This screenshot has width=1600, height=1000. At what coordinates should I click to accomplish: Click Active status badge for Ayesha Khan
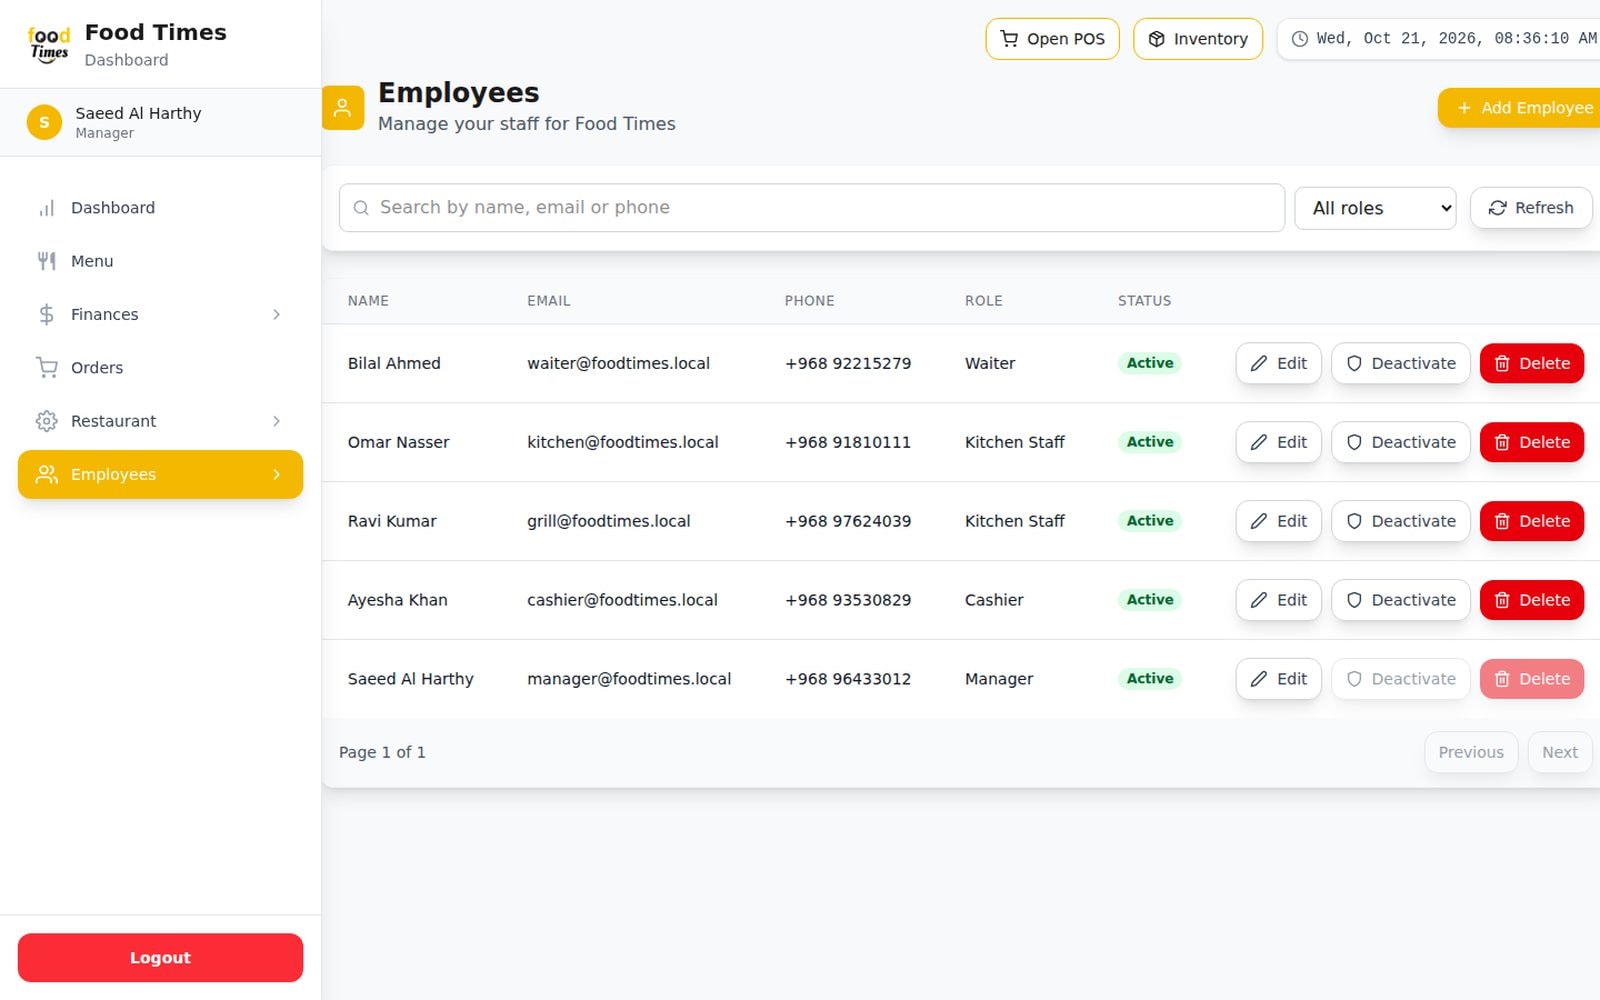point(1150,600)
